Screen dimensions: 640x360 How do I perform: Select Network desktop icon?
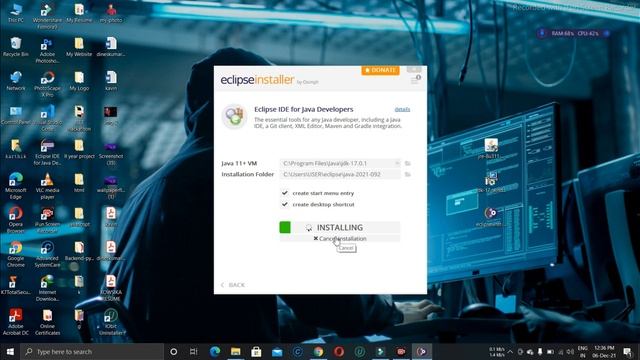[16, 80]
